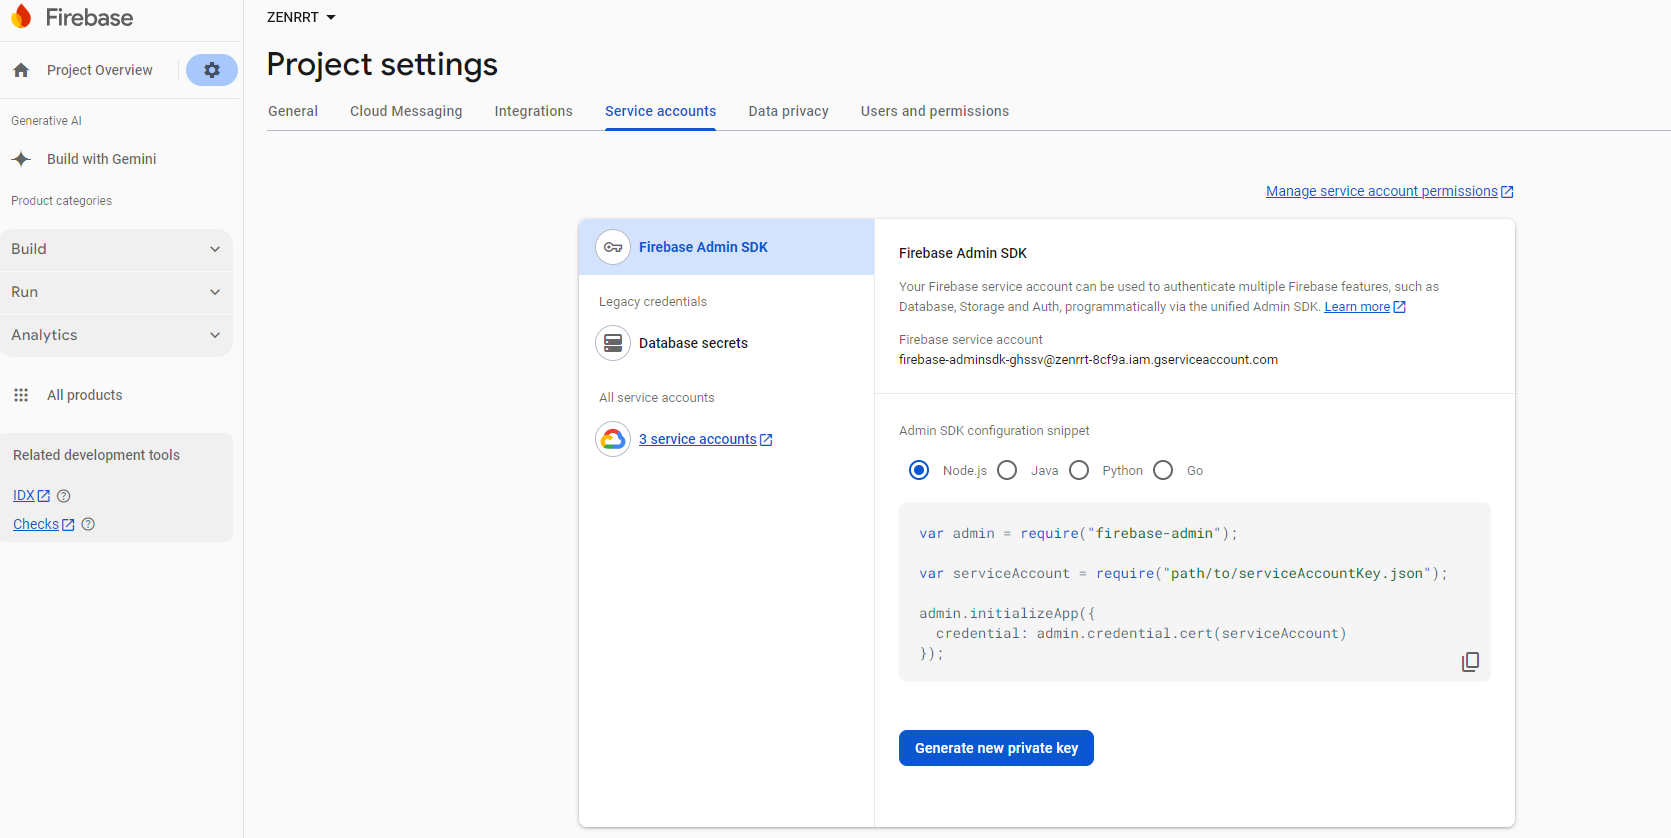Click the help icon next to Checks
Image resolution: width=1671 pixels, height=838 pixels.
tap(88, 524)
